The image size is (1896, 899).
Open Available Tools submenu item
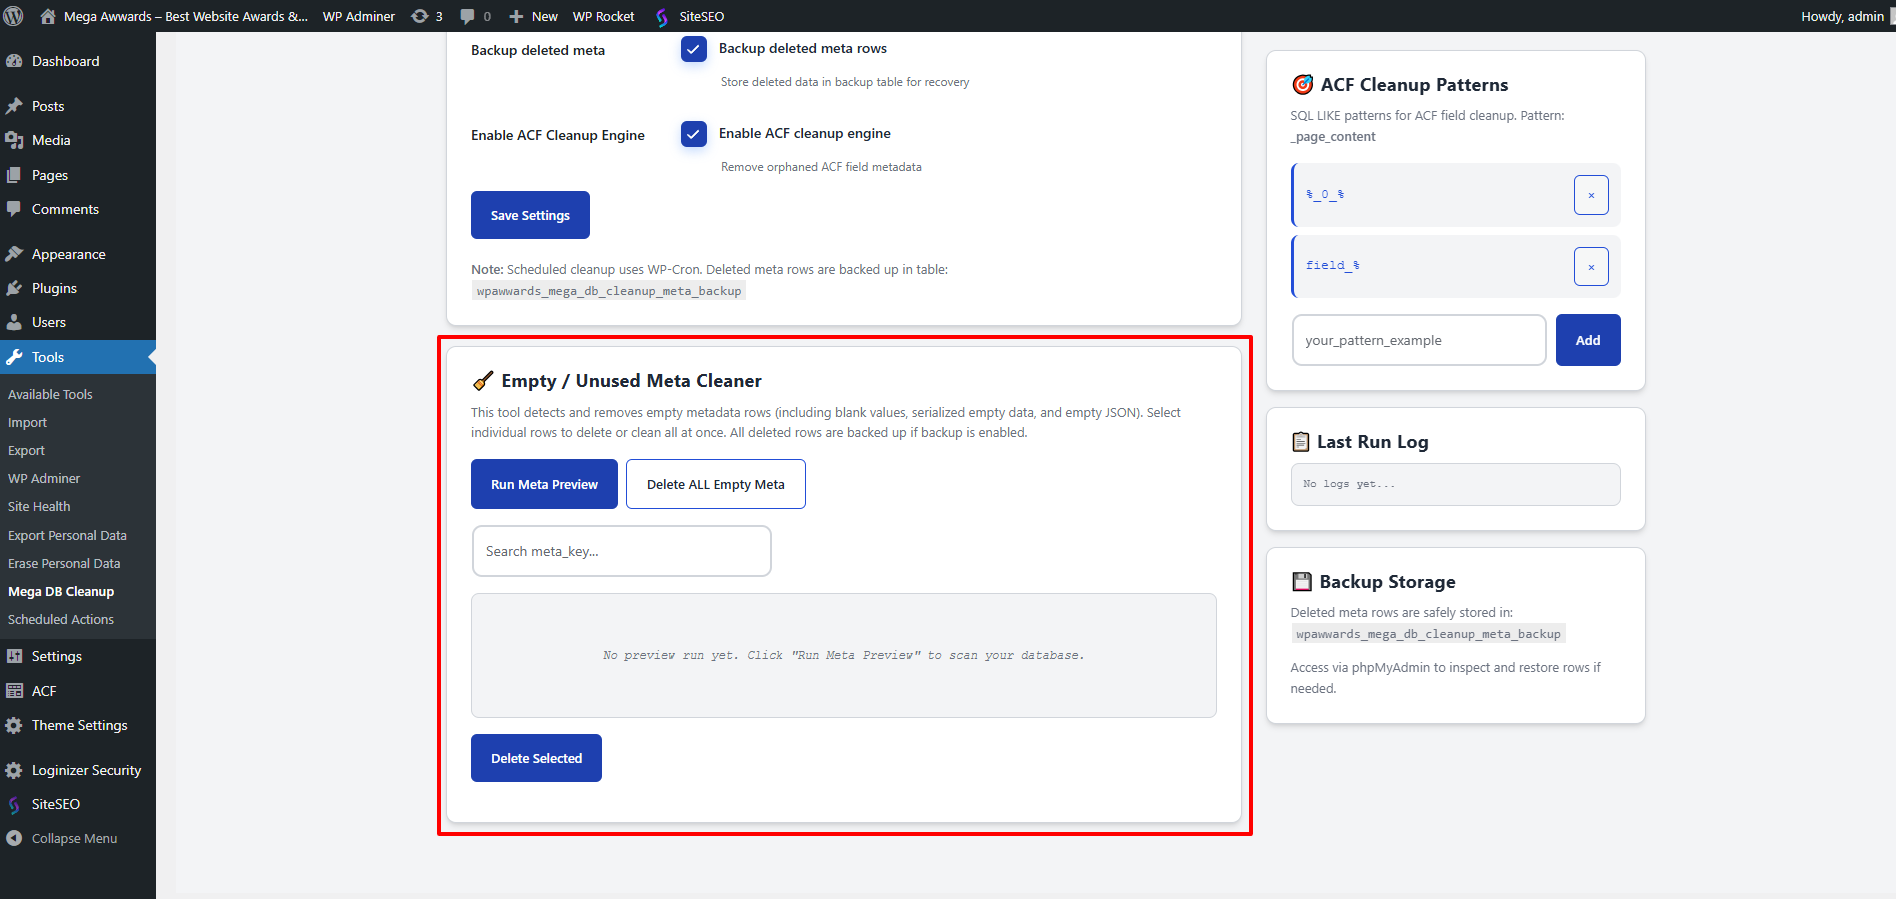[x=50, y=394]
